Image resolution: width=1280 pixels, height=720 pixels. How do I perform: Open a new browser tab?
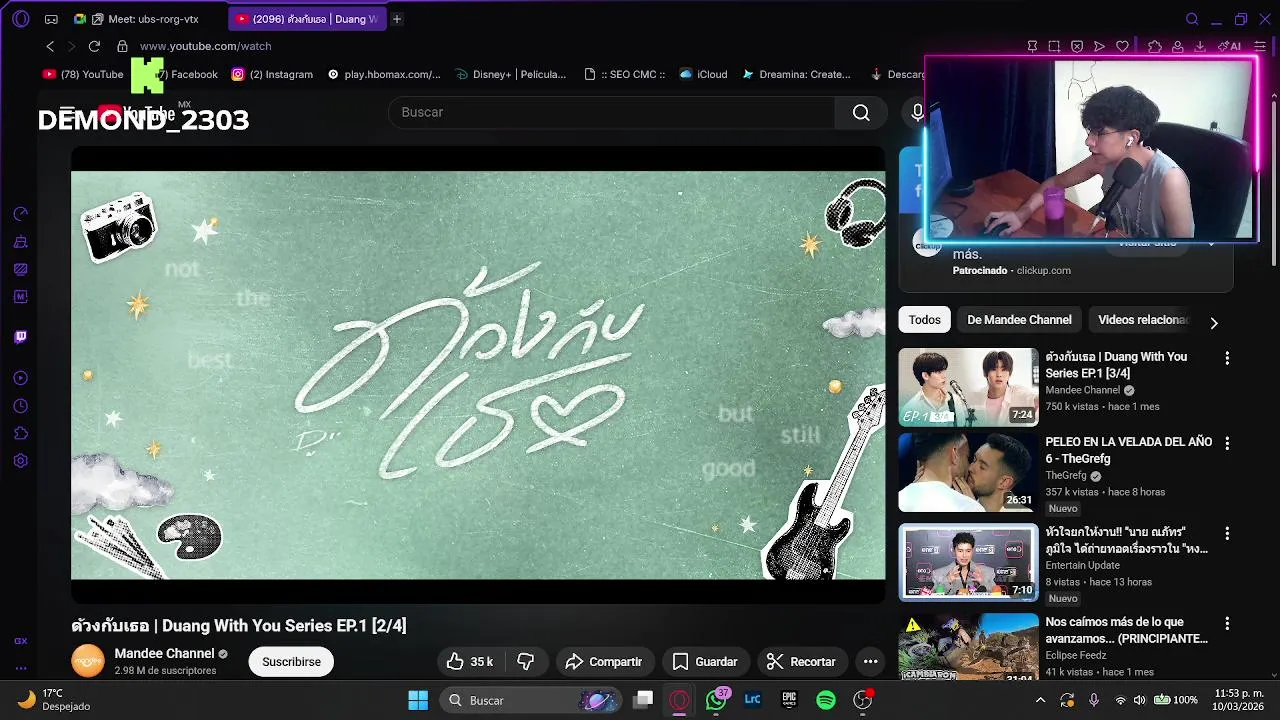click(x=397, y=19)
